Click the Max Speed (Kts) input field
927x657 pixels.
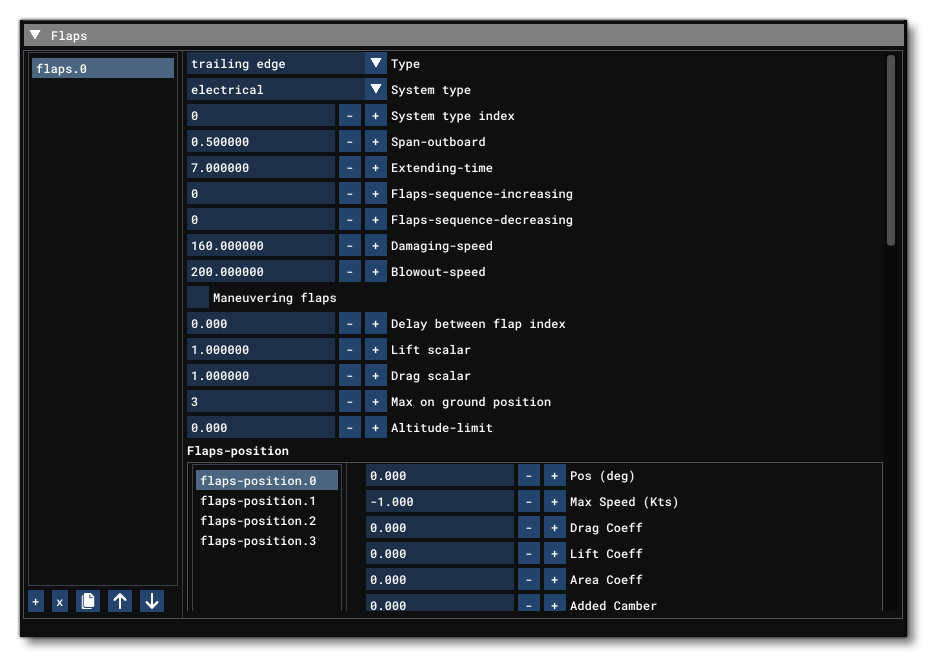439,502
